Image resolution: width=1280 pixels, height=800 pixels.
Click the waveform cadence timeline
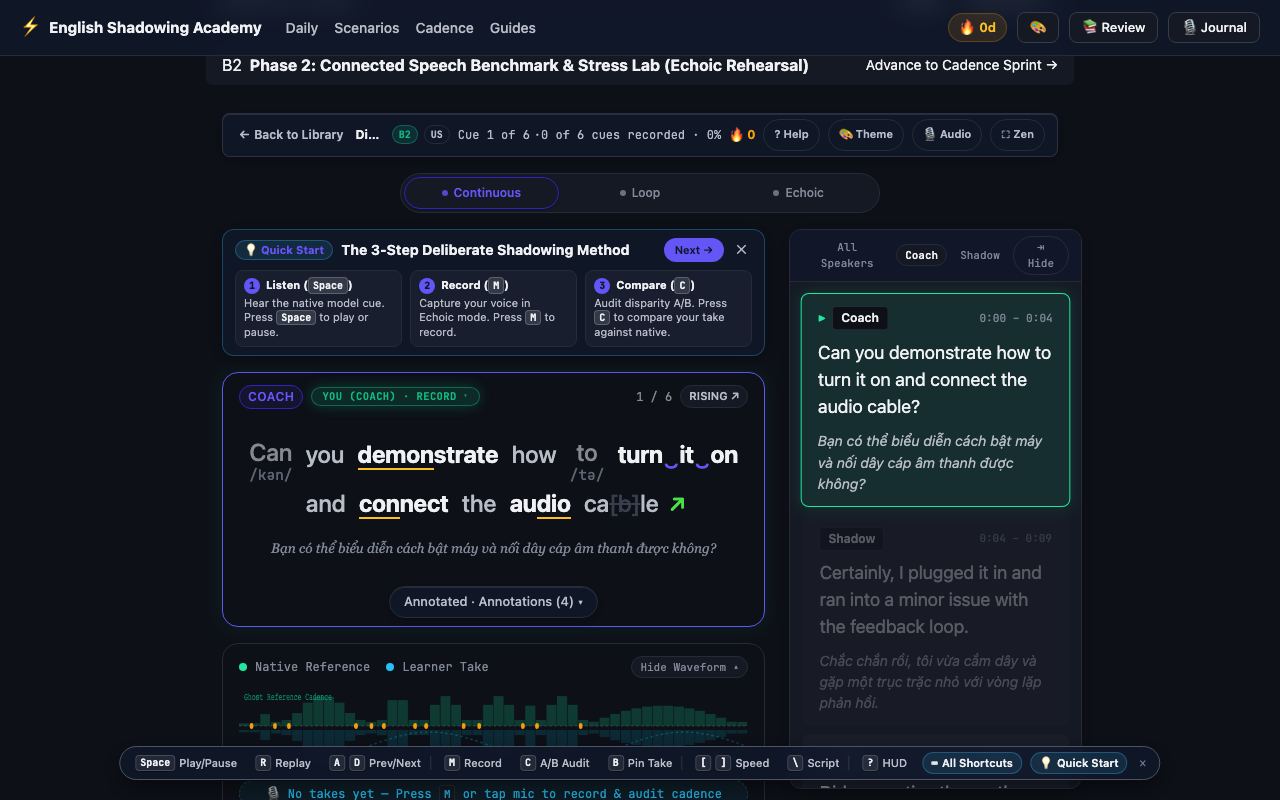point(493,725)
